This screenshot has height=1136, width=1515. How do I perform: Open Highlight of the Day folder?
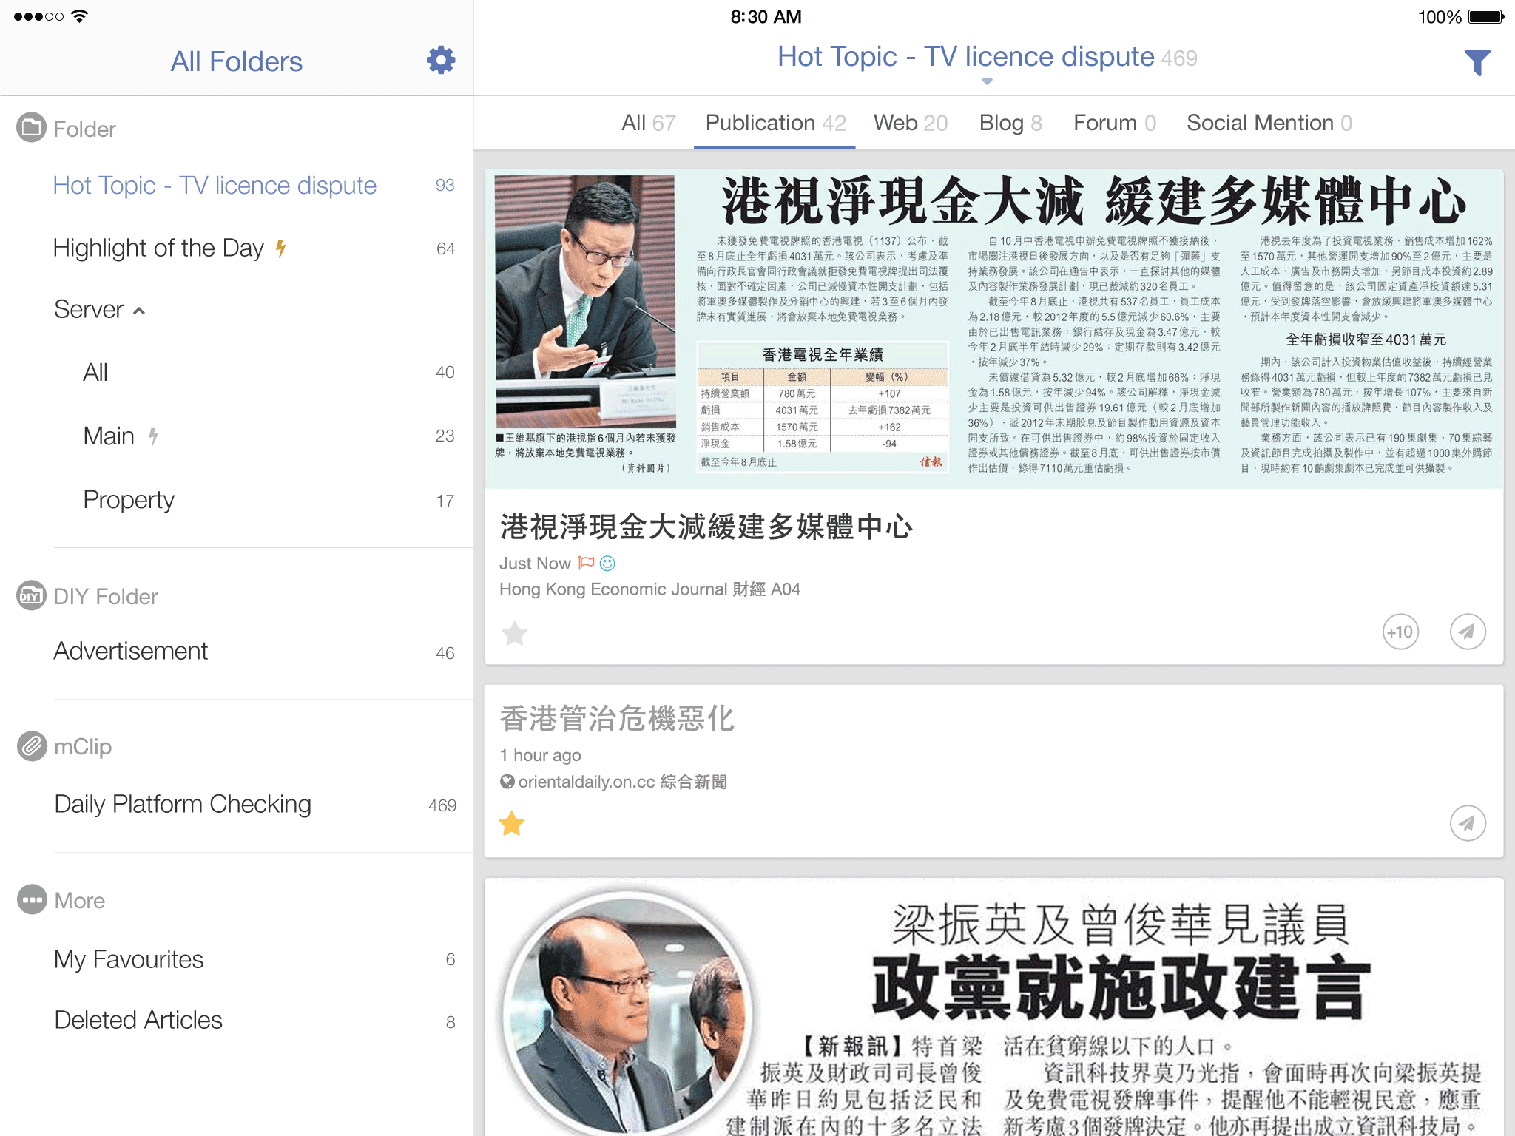(x=158, y=248)
